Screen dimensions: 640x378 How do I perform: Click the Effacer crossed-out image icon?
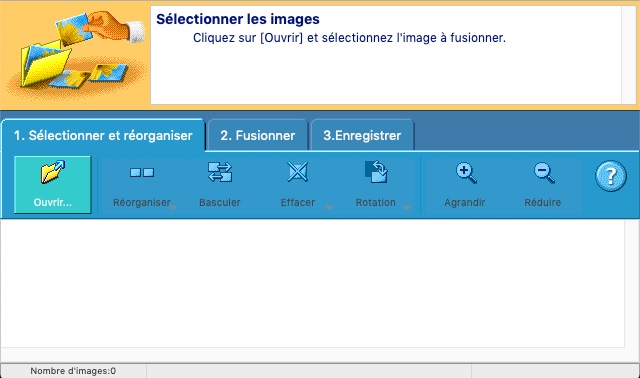298,171
